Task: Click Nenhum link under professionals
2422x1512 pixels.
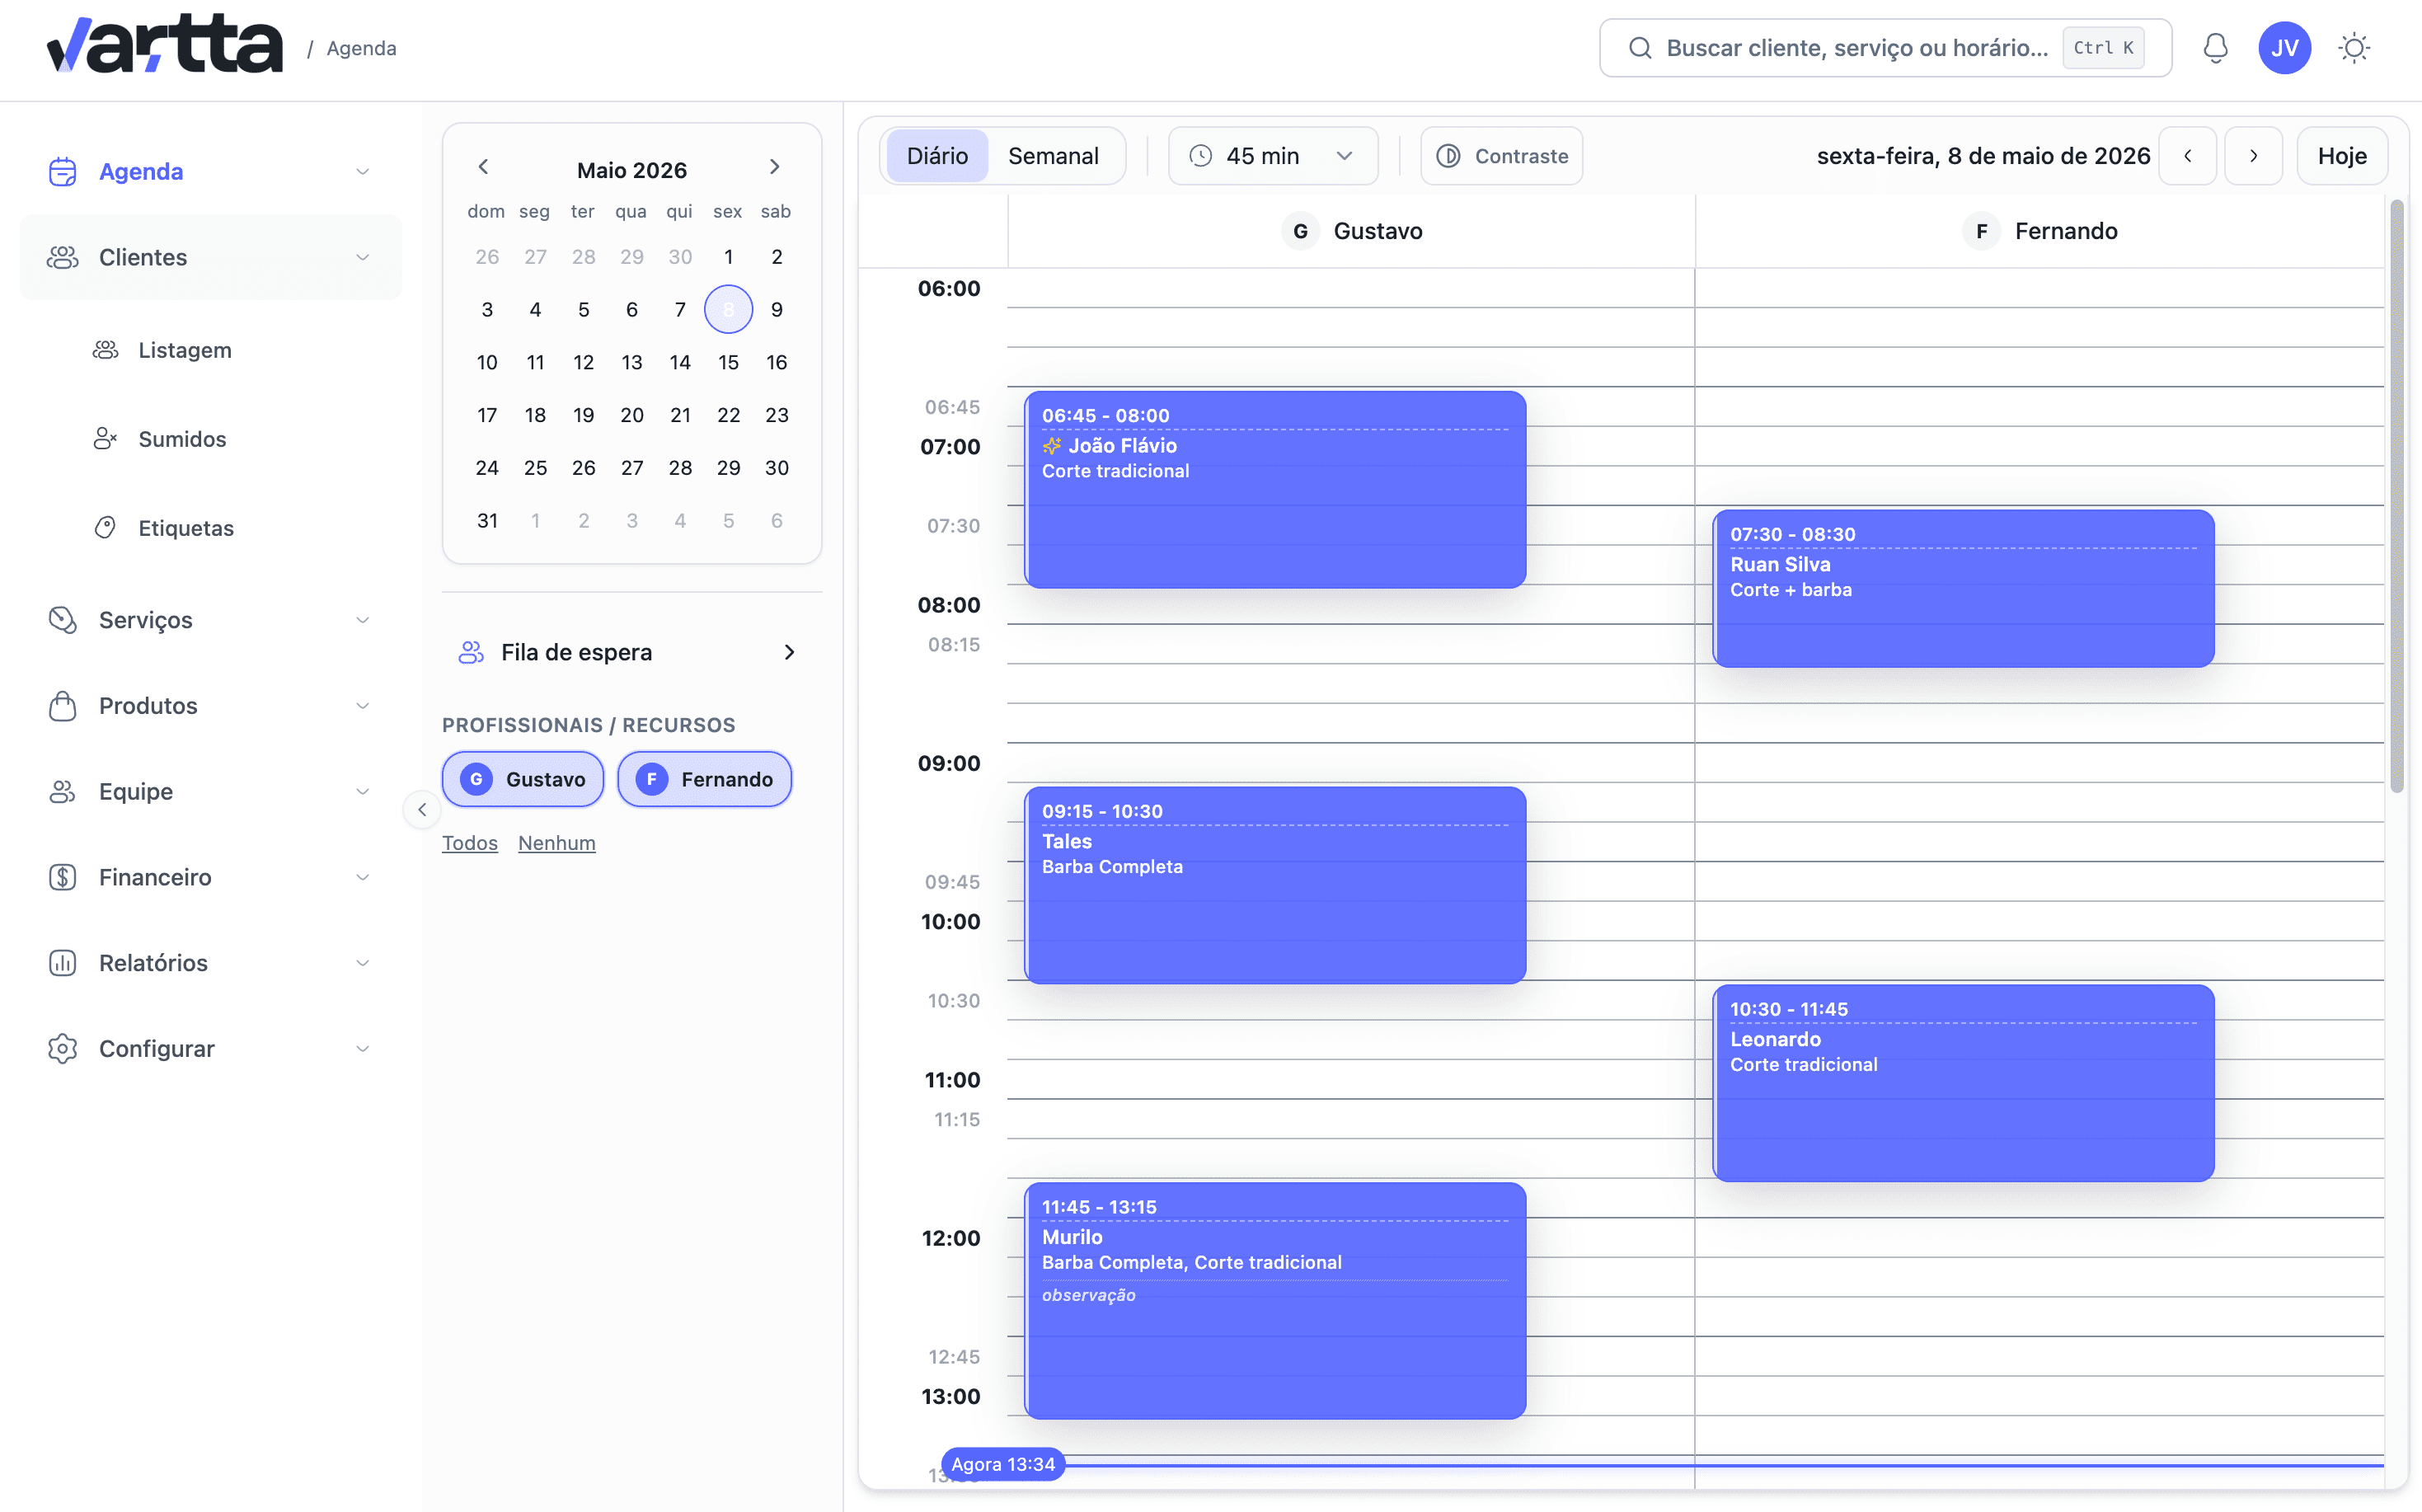Action: (557, 843)
